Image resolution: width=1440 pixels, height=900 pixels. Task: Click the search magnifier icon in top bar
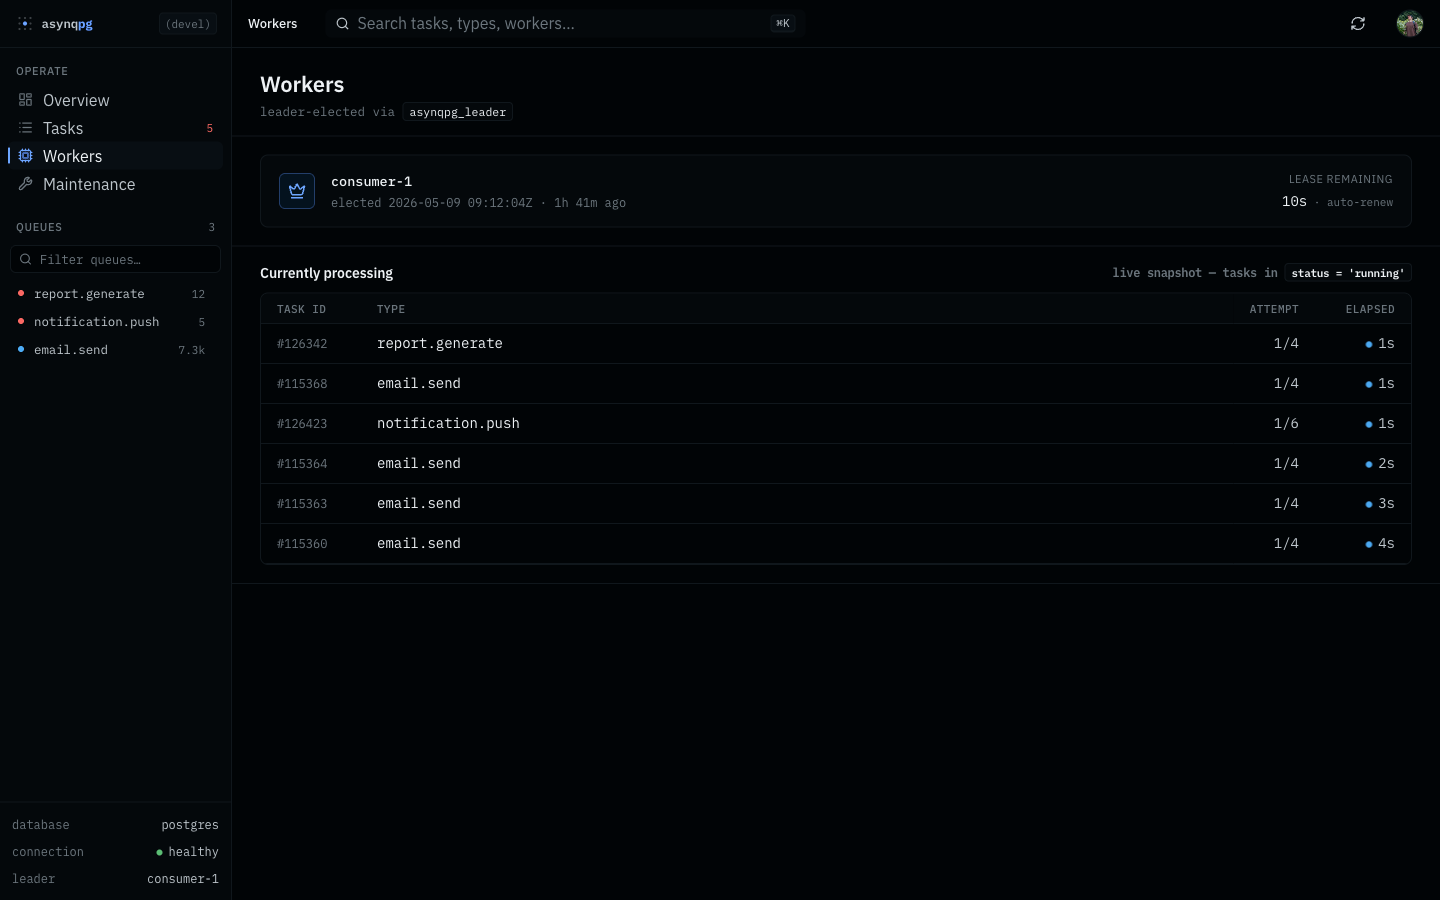coord(342,23)
